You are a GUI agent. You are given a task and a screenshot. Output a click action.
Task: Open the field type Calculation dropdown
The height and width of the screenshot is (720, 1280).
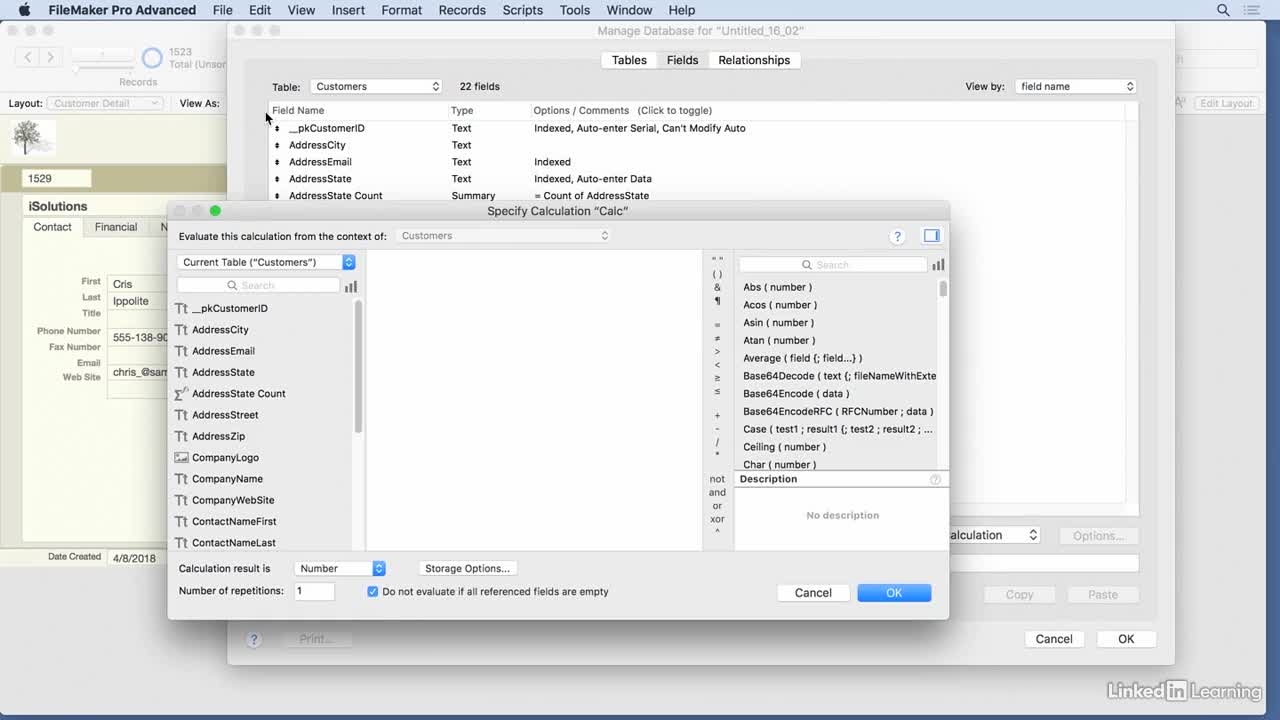point(994,535)
